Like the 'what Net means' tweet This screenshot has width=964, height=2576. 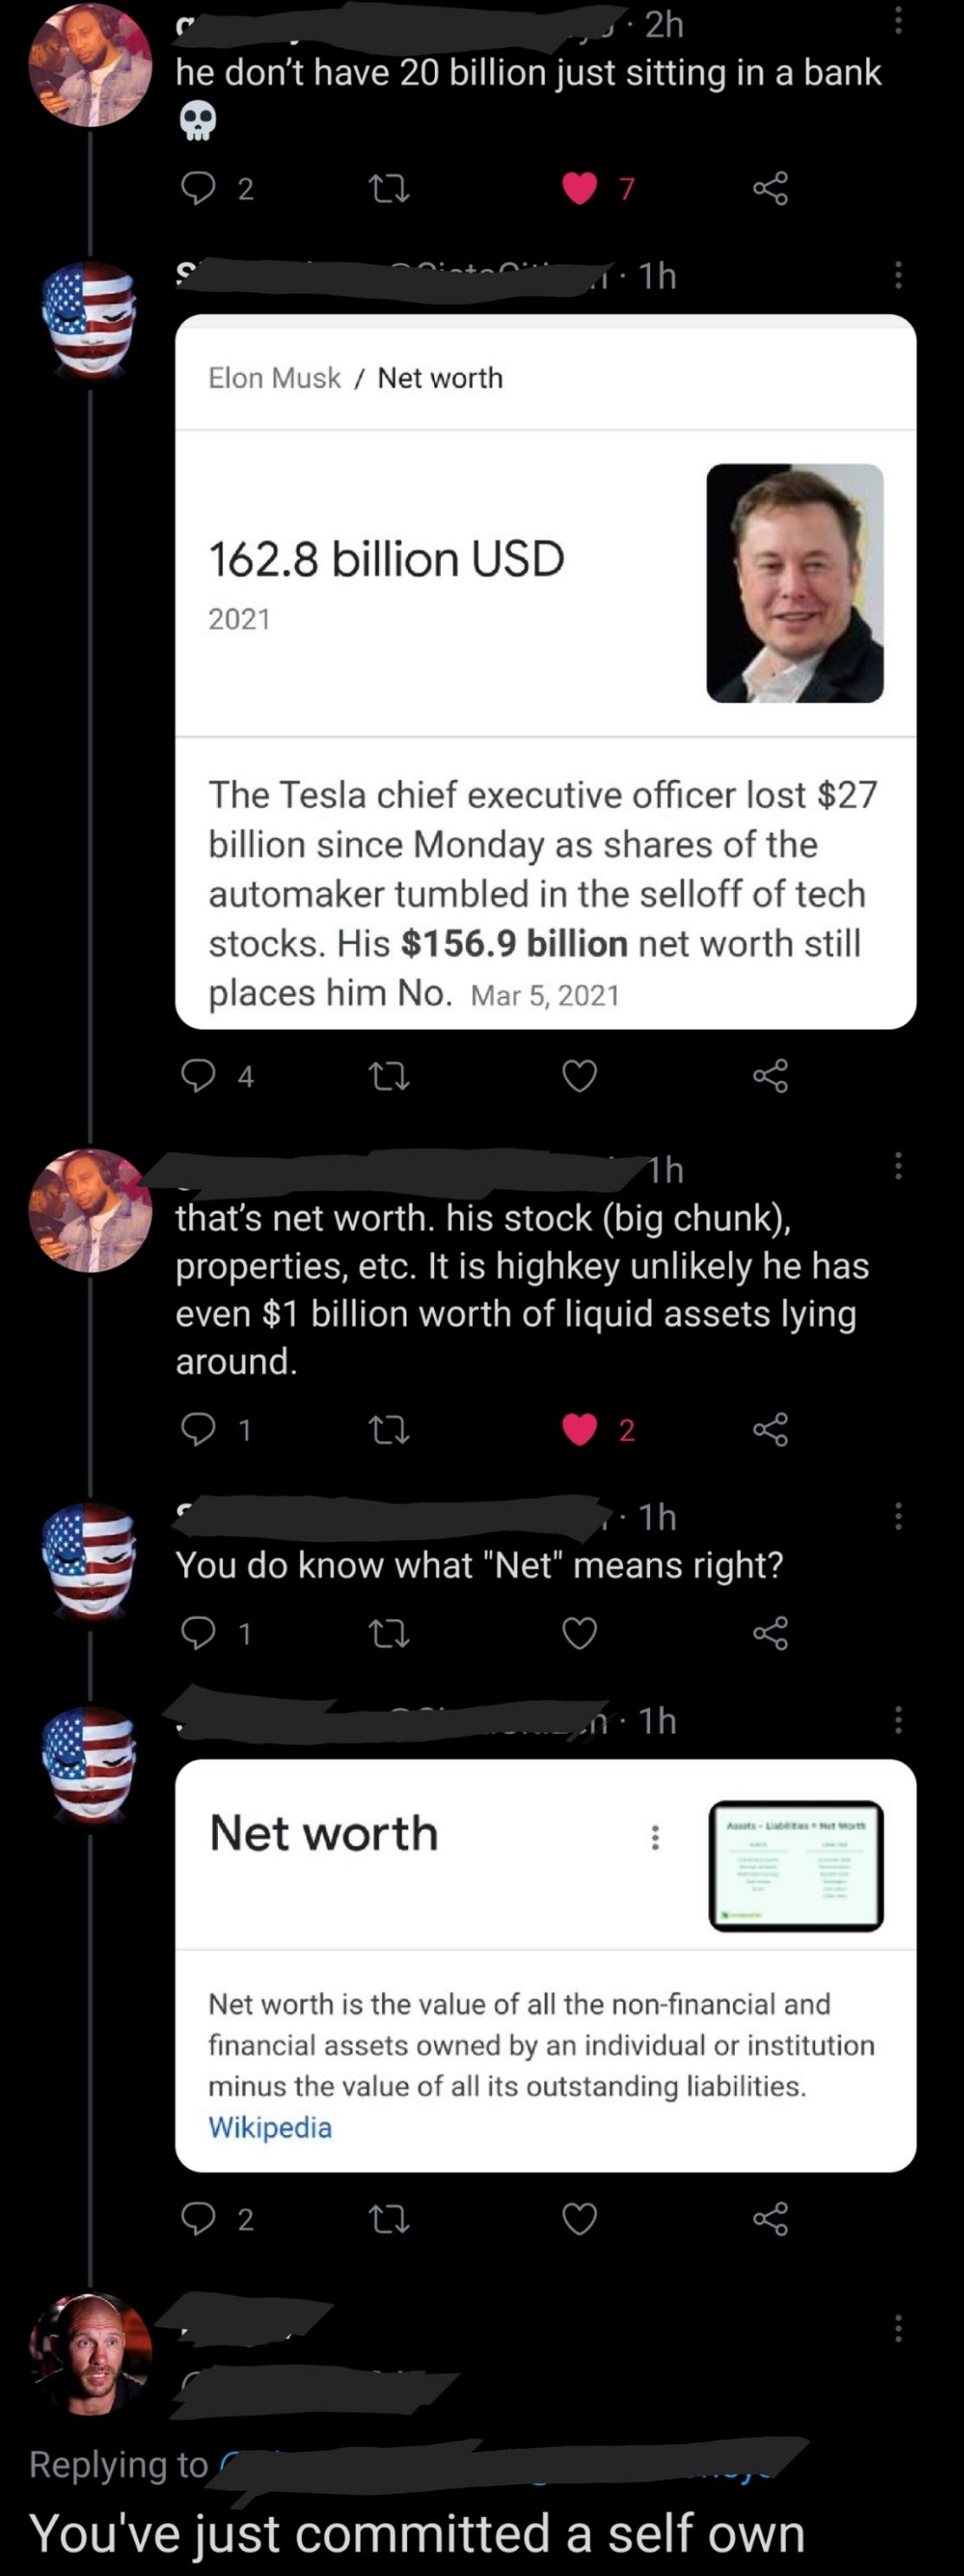click(x=580, y=1633)
